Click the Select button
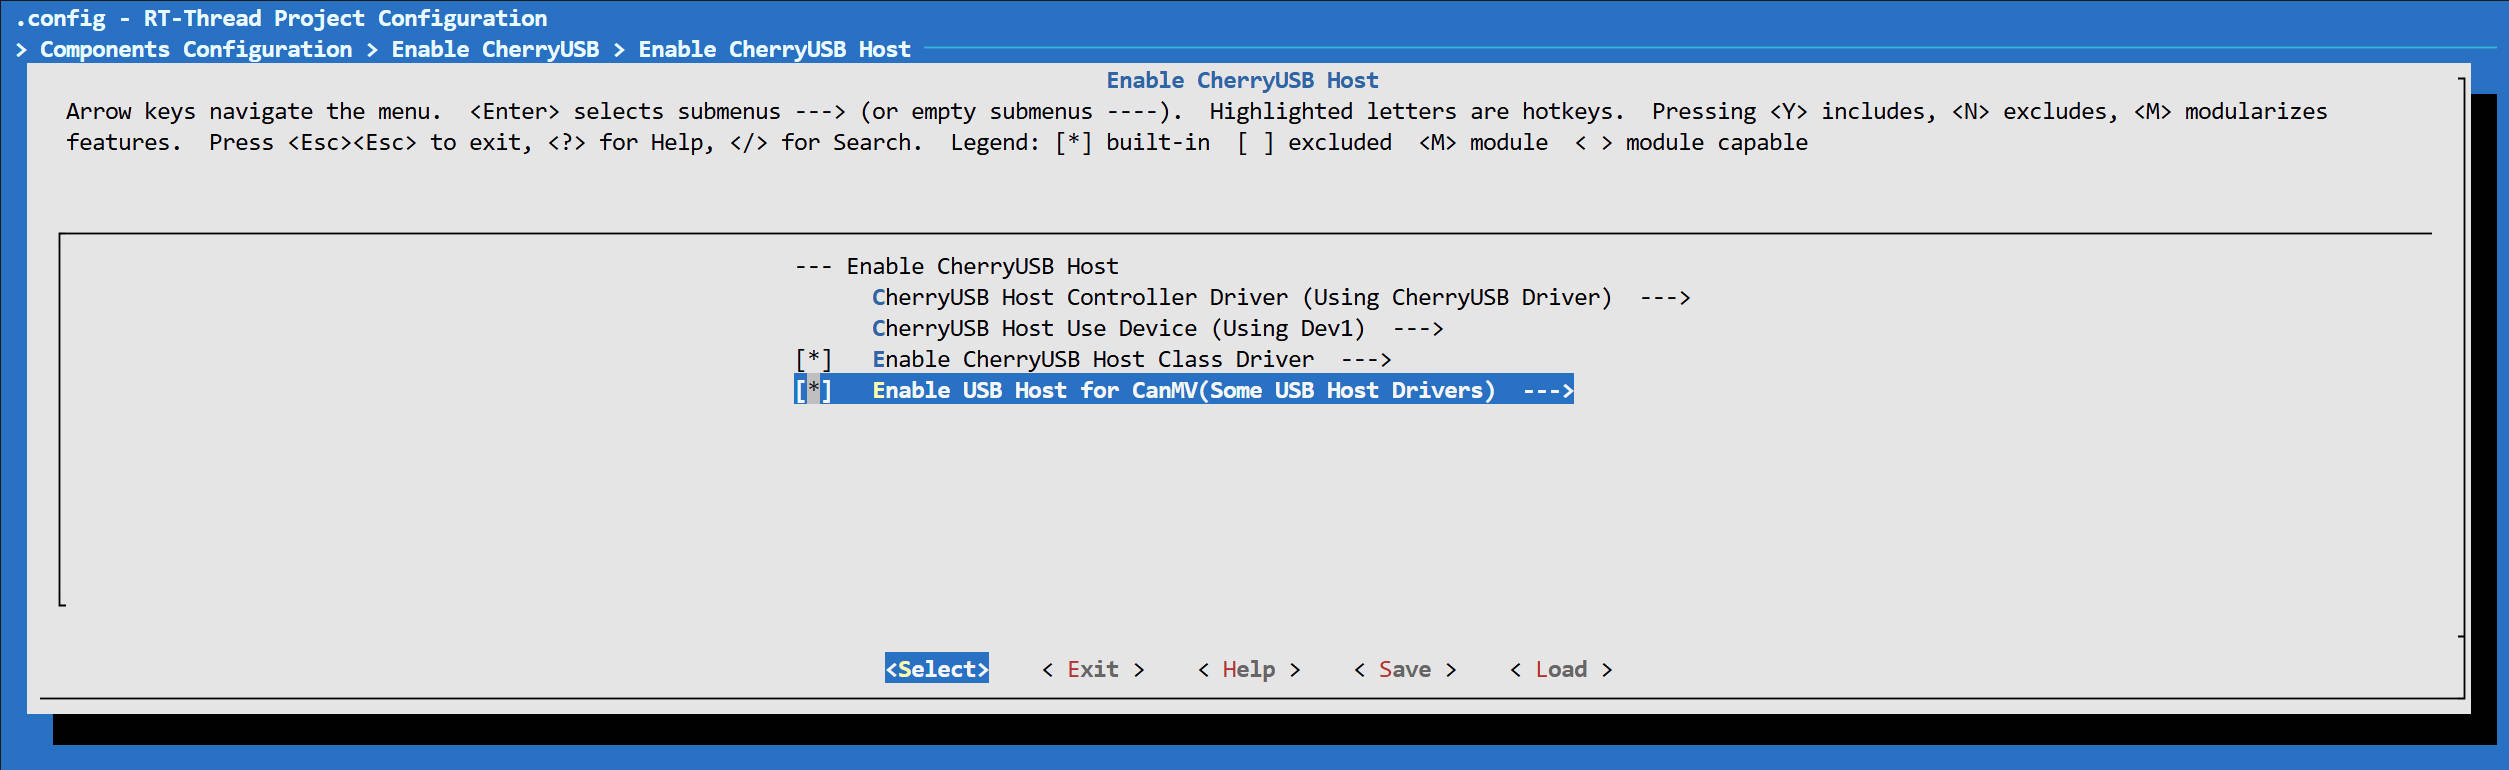The width and height of the screenshot is (2509, 770). point(937,668)
